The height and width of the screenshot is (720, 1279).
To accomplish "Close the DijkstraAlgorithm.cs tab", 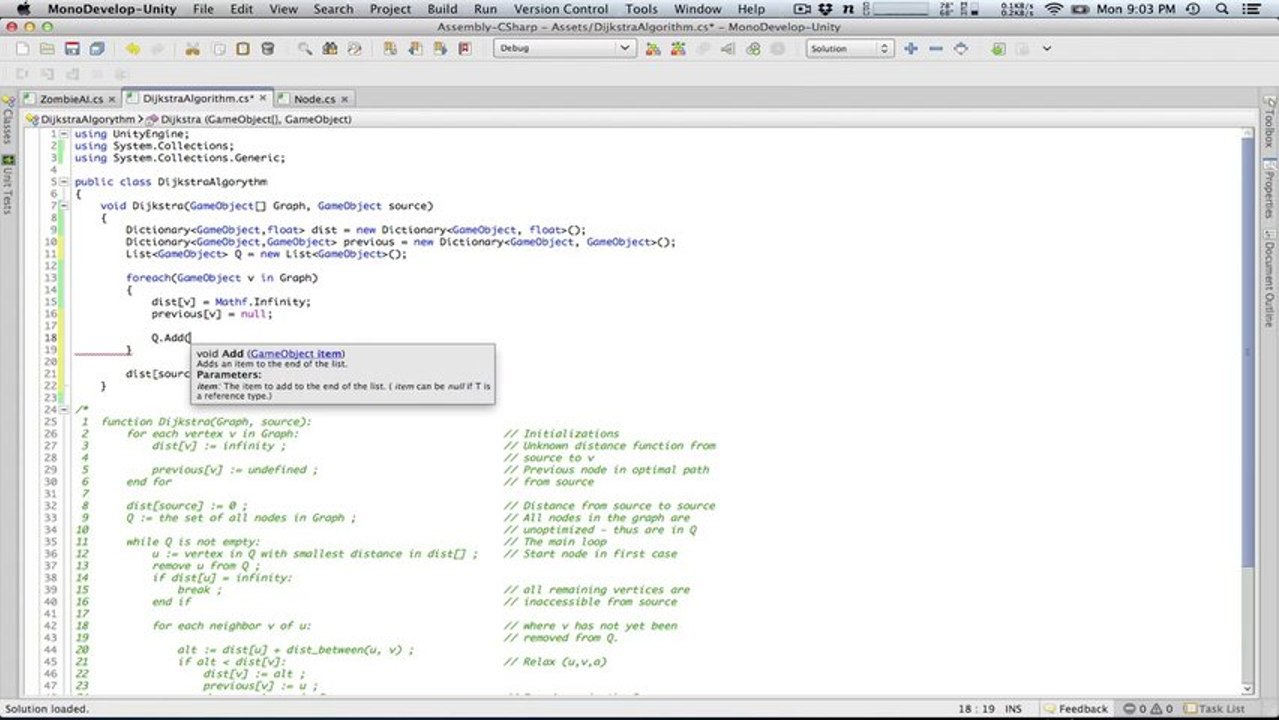I will tap(264, 98).
